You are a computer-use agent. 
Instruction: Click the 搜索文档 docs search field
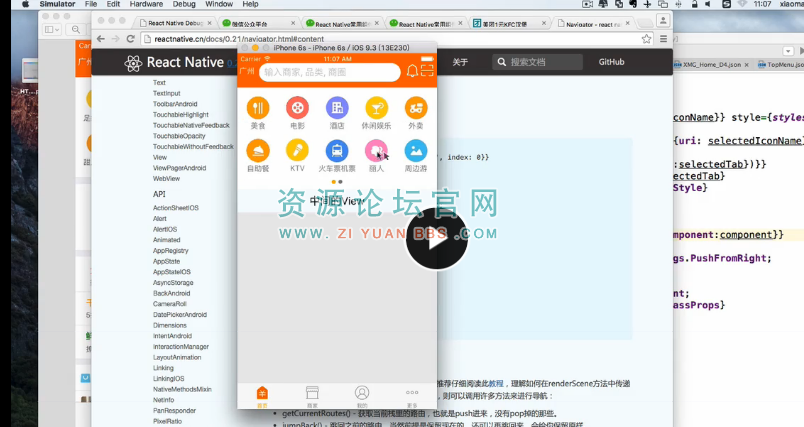coord(537,62)
